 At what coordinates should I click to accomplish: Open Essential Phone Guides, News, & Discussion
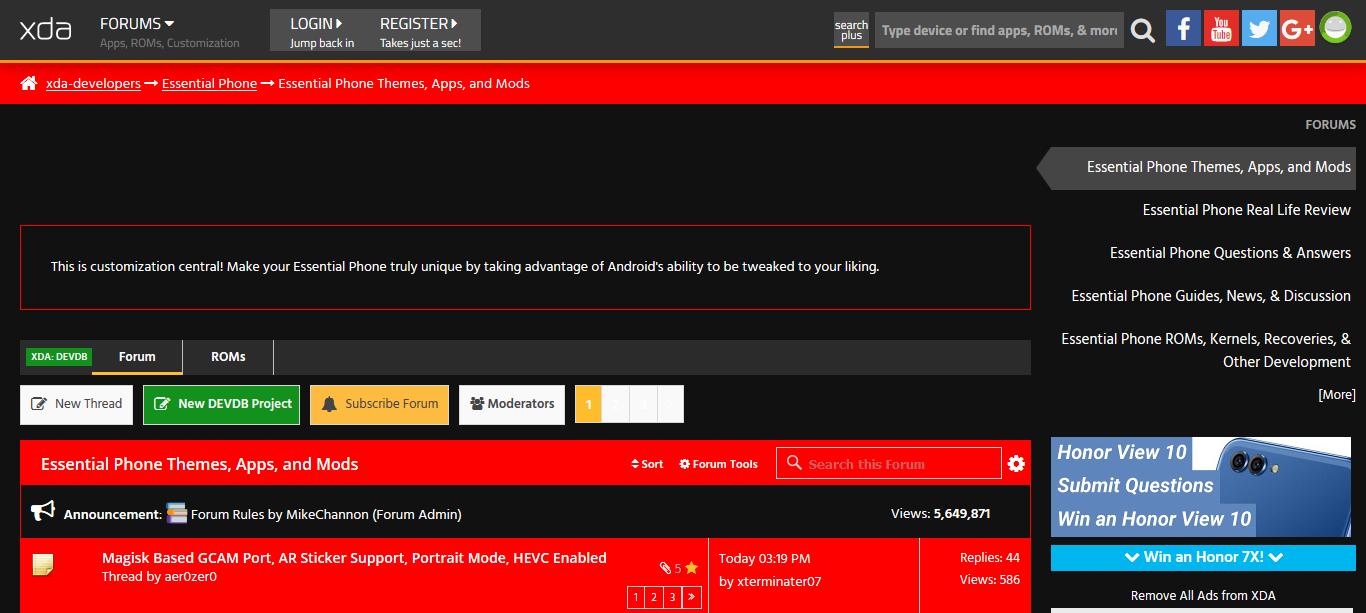click(1211, 296)
